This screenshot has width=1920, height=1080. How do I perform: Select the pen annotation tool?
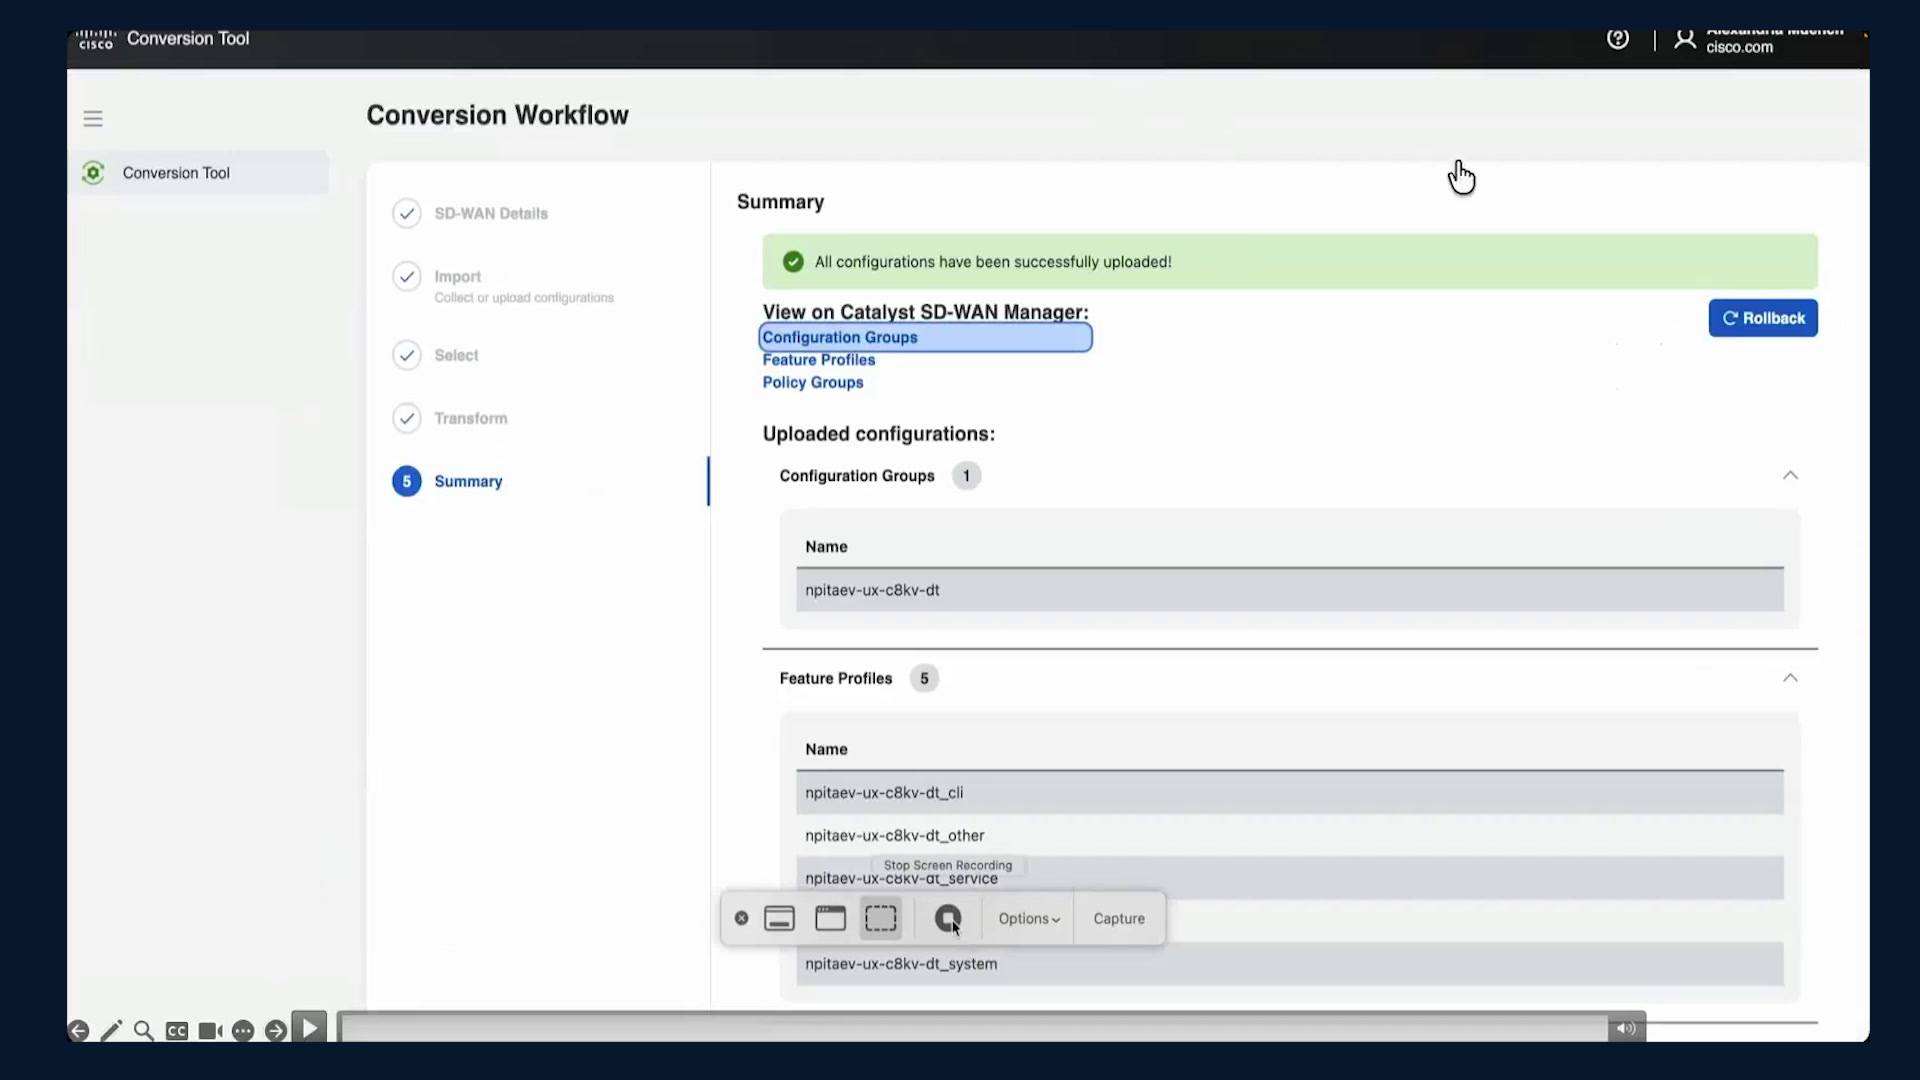click(x=111, y=1031)
